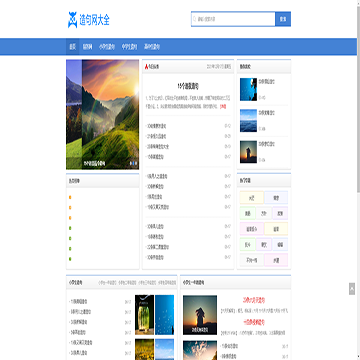Open the ocean horizon thumbnail in the sidebar
Image resolution: width=360 pixels, height=360 pixels.
pyautogui.click(x=248, y=121)
